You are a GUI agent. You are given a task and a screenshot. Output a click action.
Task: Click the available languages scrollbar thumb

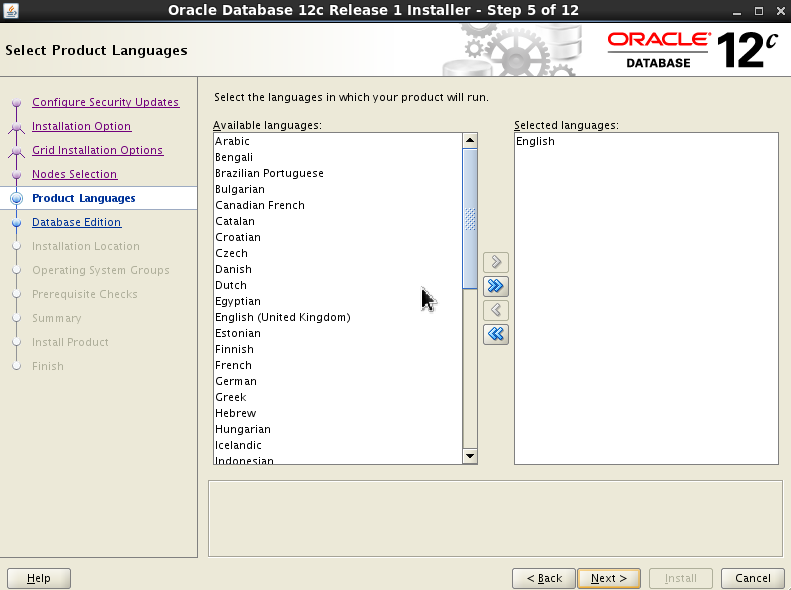point(470,219)
